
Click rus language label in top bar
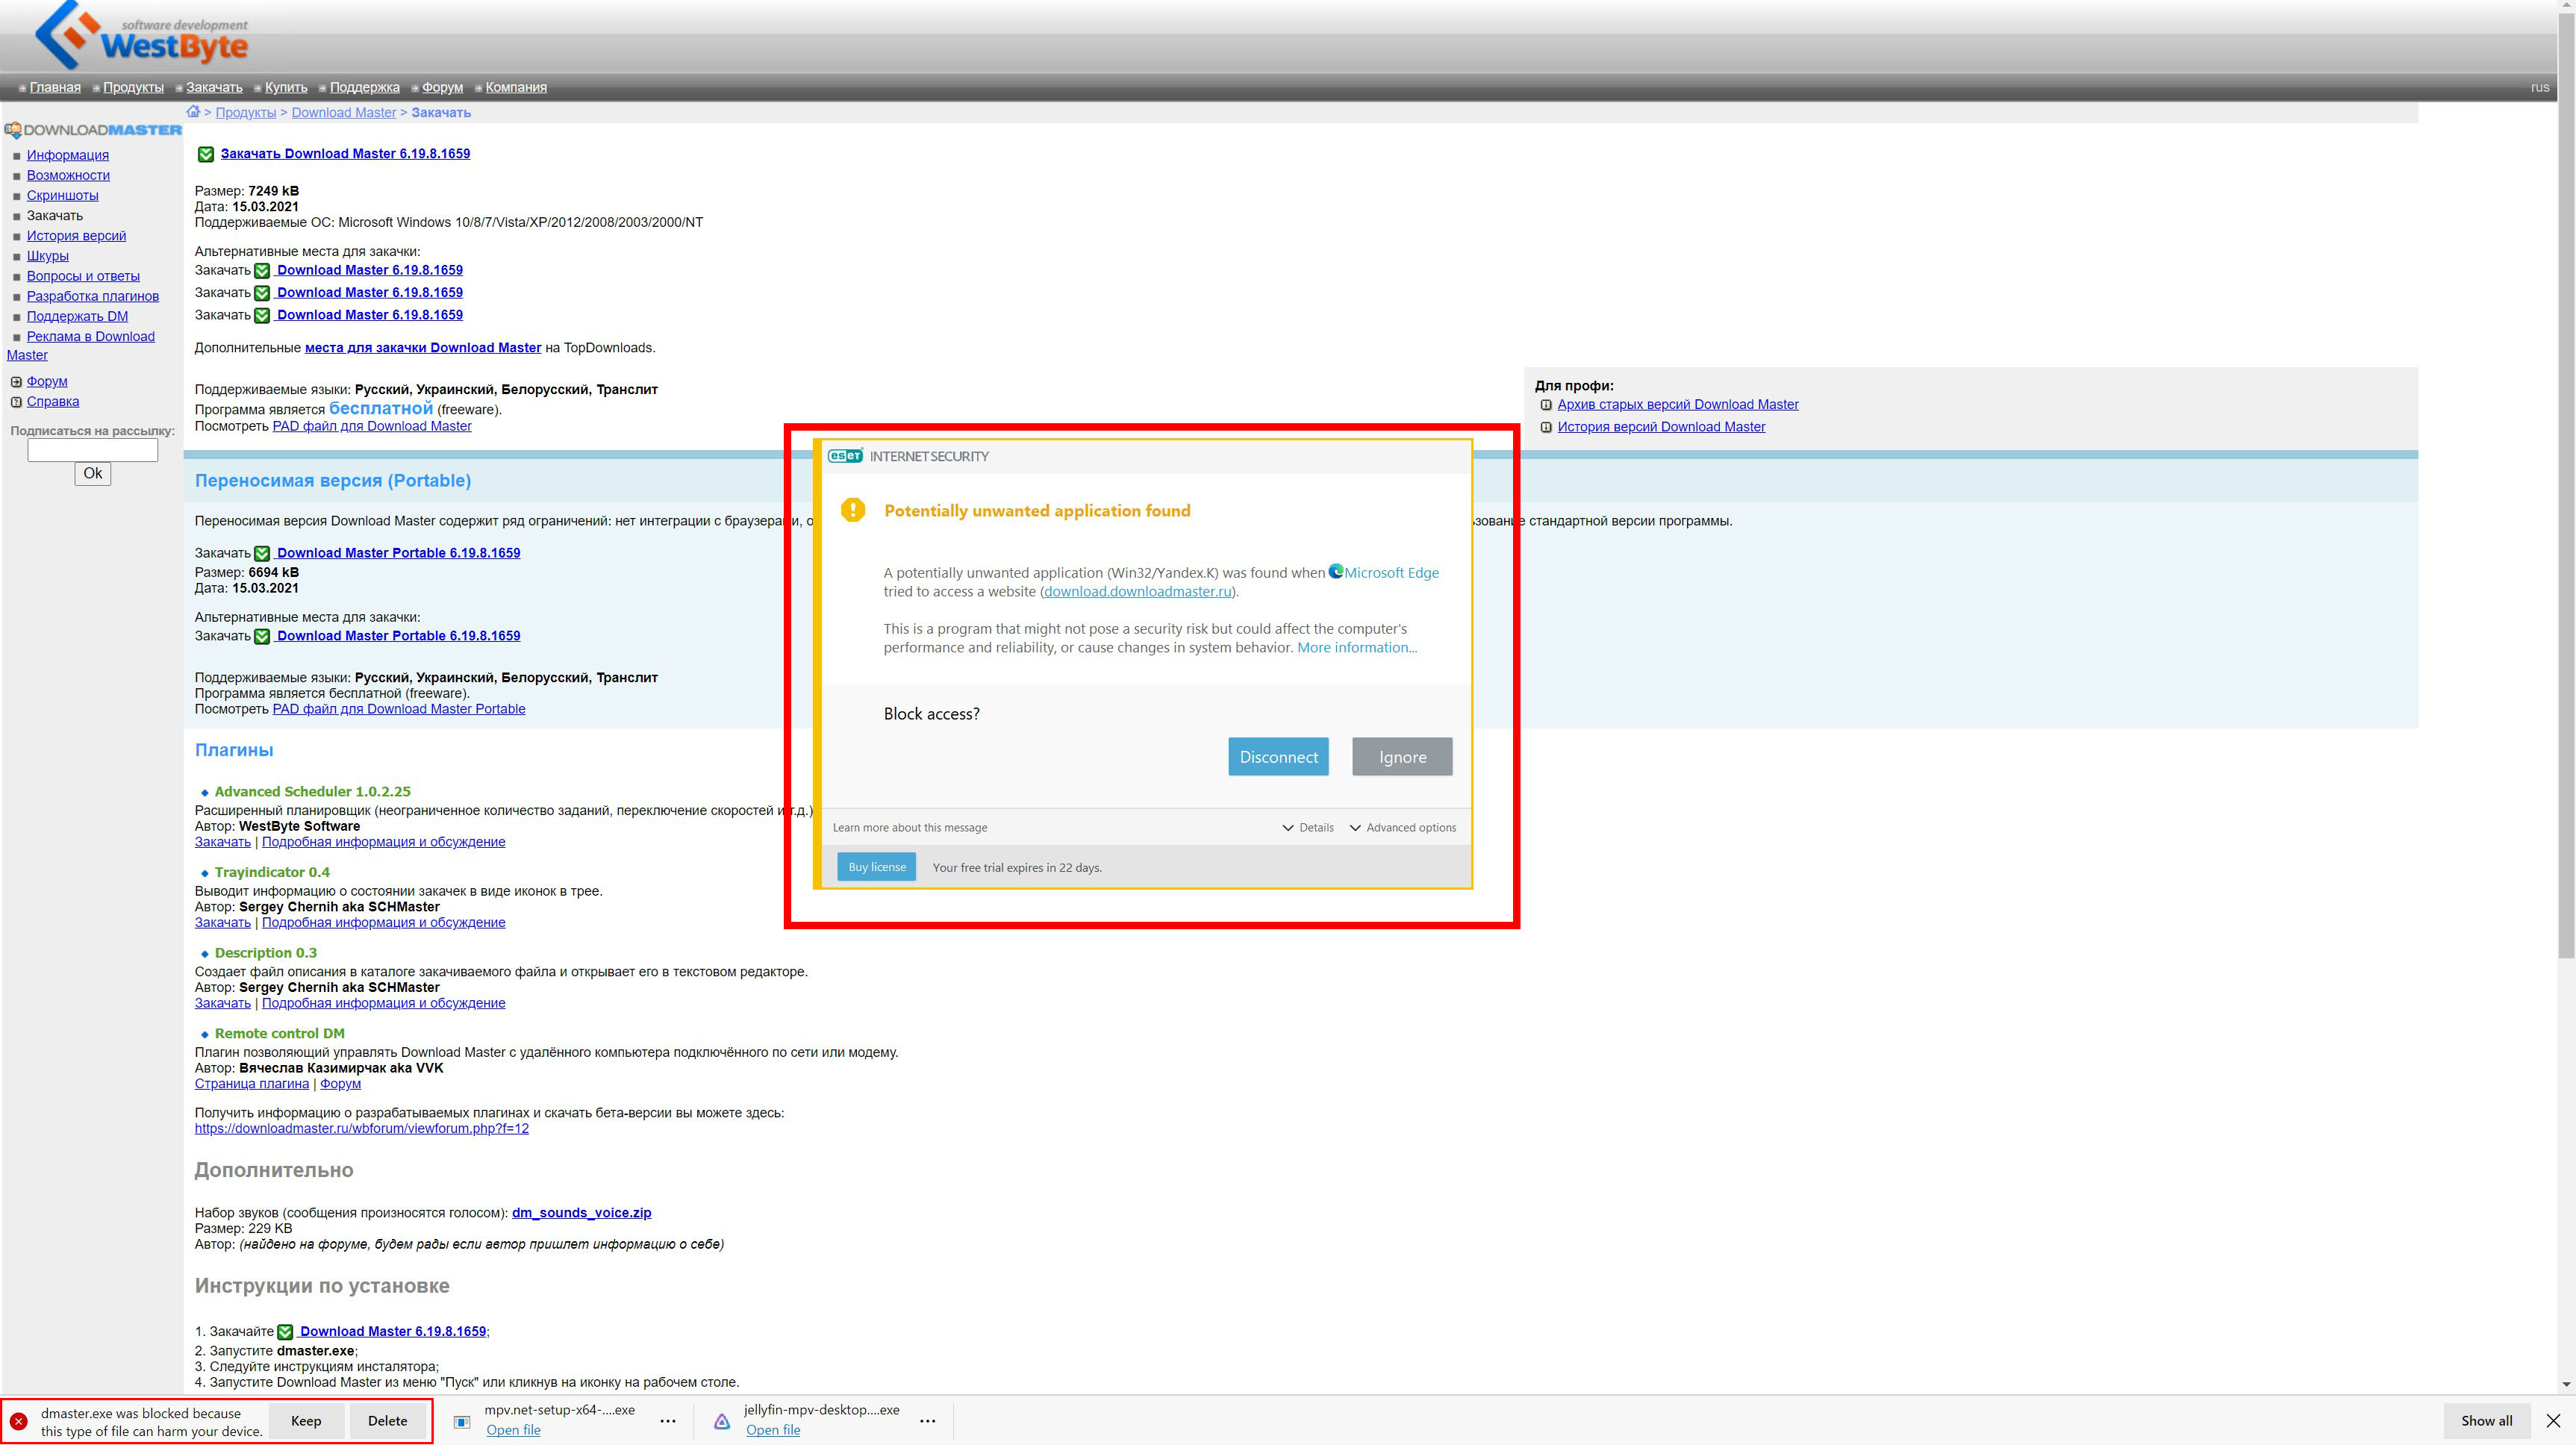pyautogui.click(x=2539, y=87)
